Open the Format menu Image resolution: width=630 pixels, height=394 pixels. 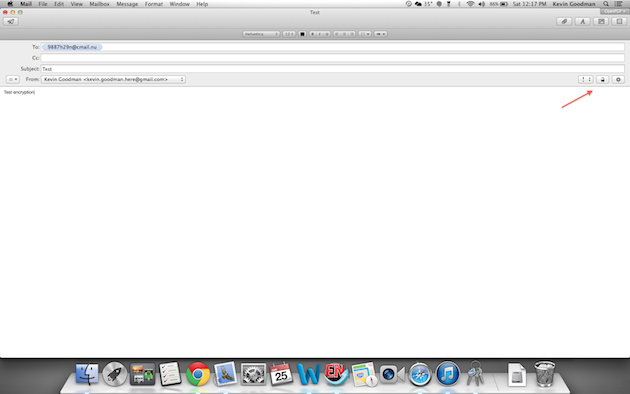point(153,4)
